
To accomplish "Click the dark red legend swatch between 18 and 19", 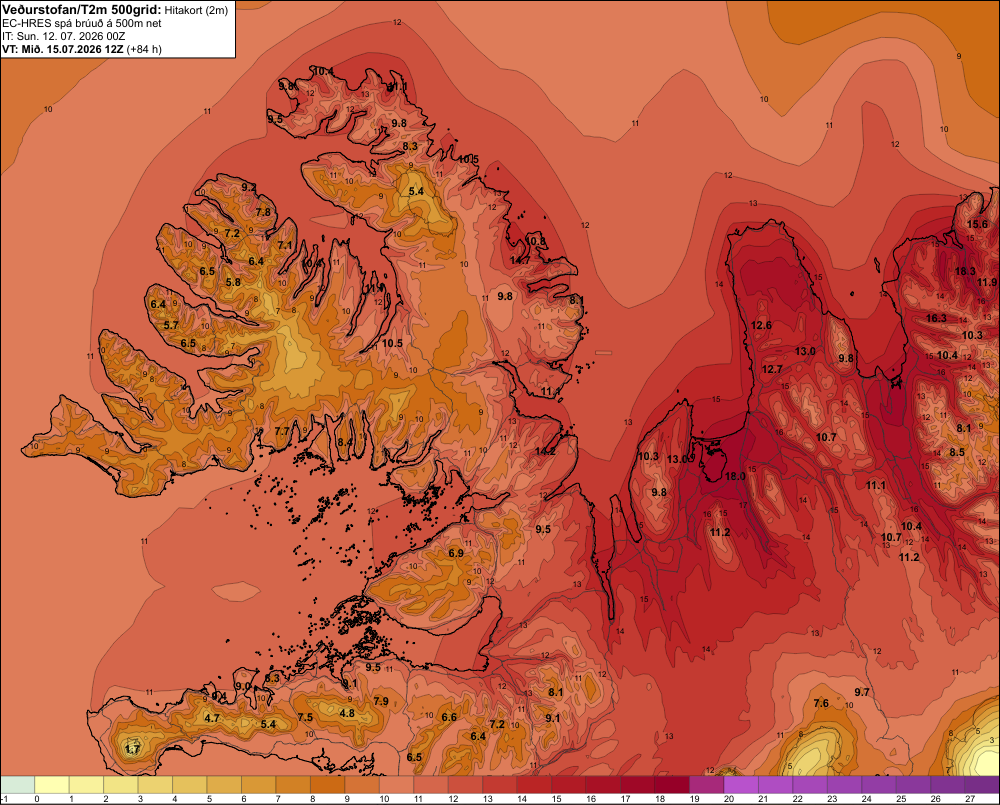I will click(673, 785).
